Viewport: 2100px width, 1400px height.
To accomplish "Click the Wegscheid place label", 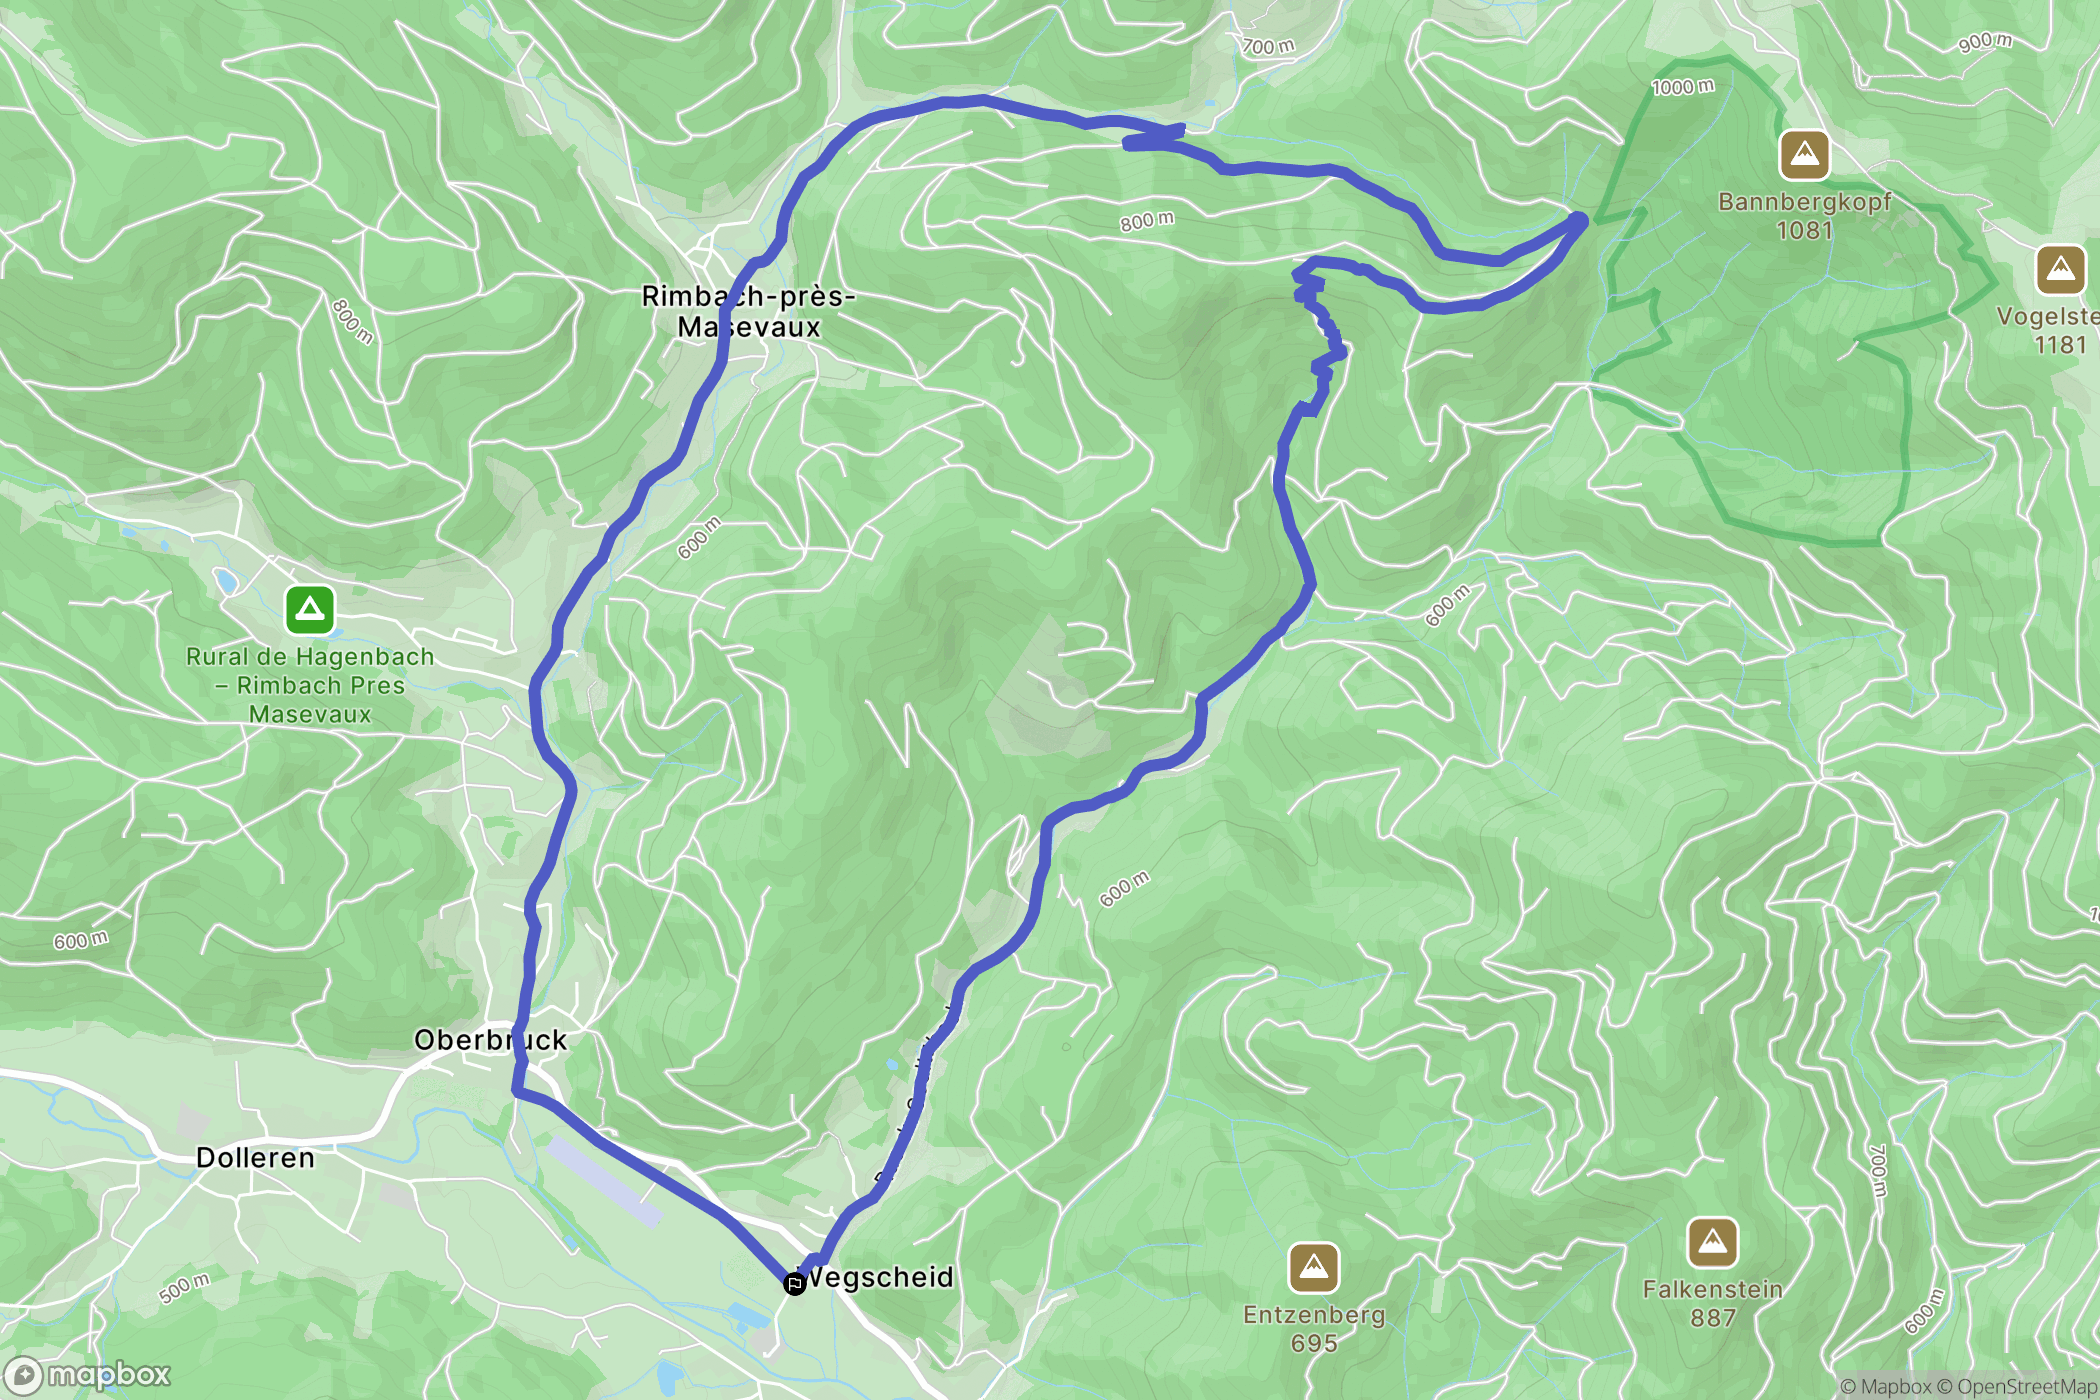I will pos(878,1277).
